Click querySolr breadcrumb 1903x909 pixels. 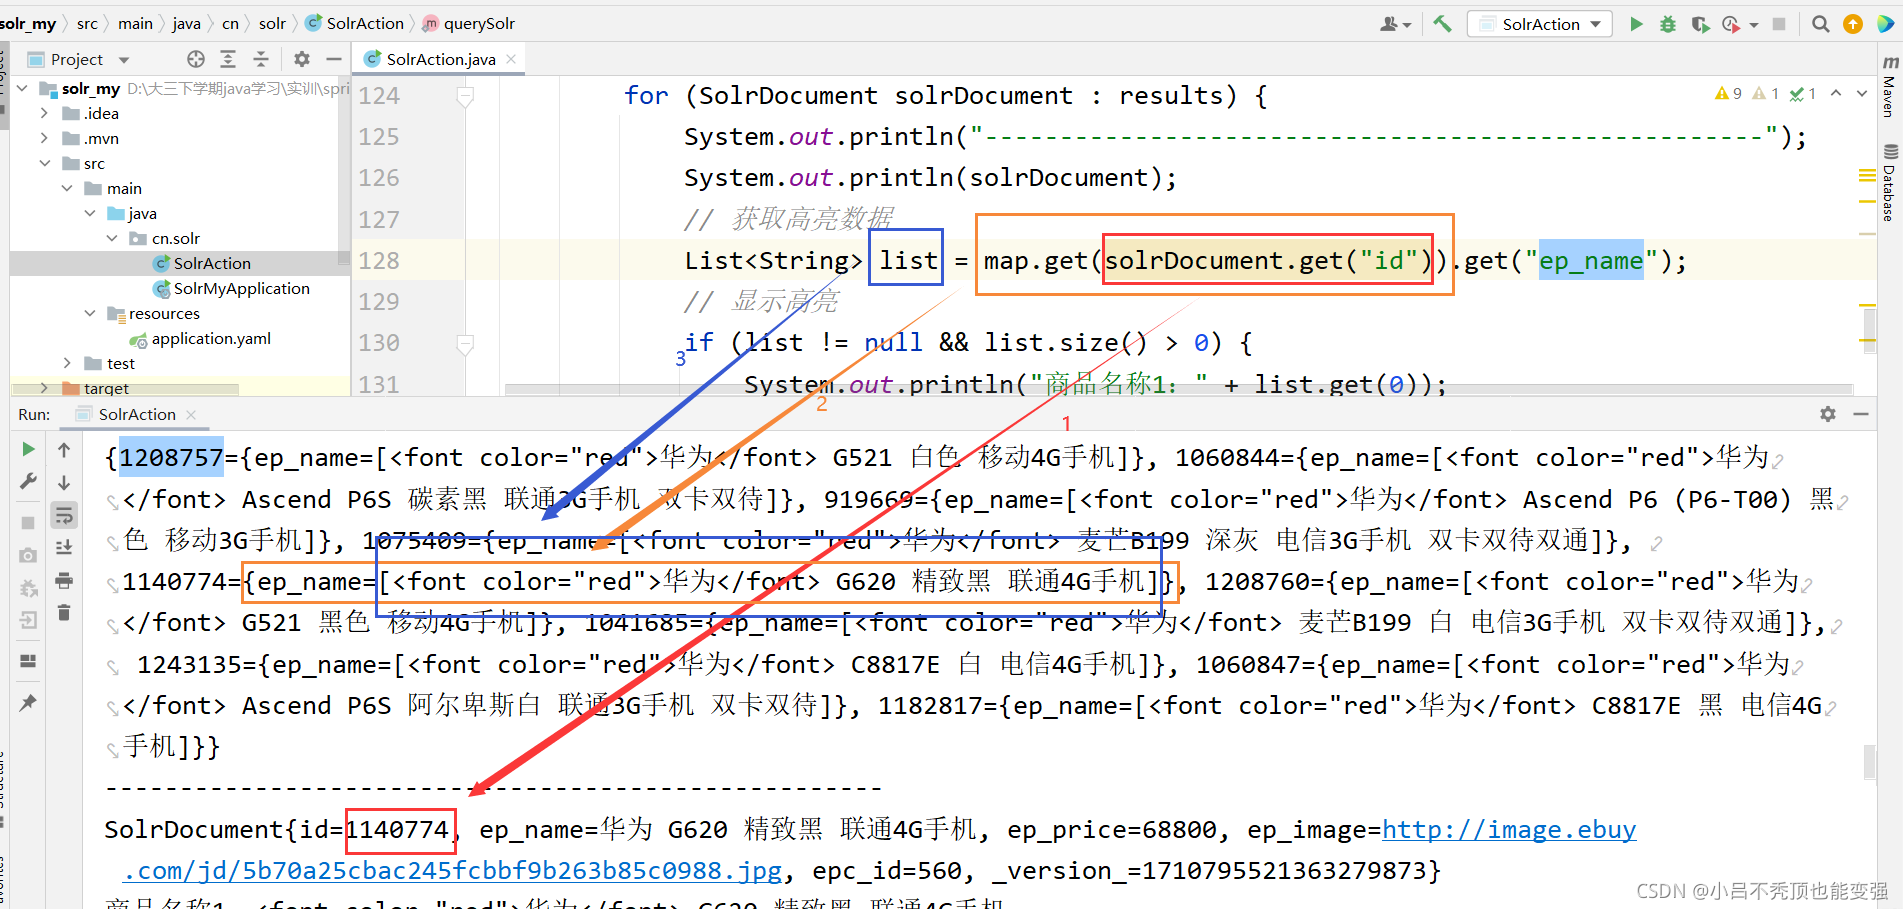468,23
